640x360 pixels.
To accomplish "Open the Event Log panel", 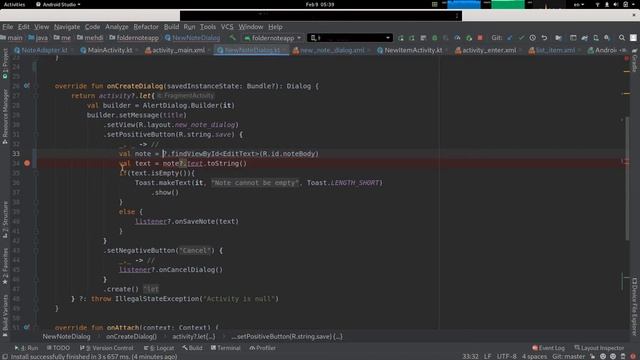I will coord(549,348).
